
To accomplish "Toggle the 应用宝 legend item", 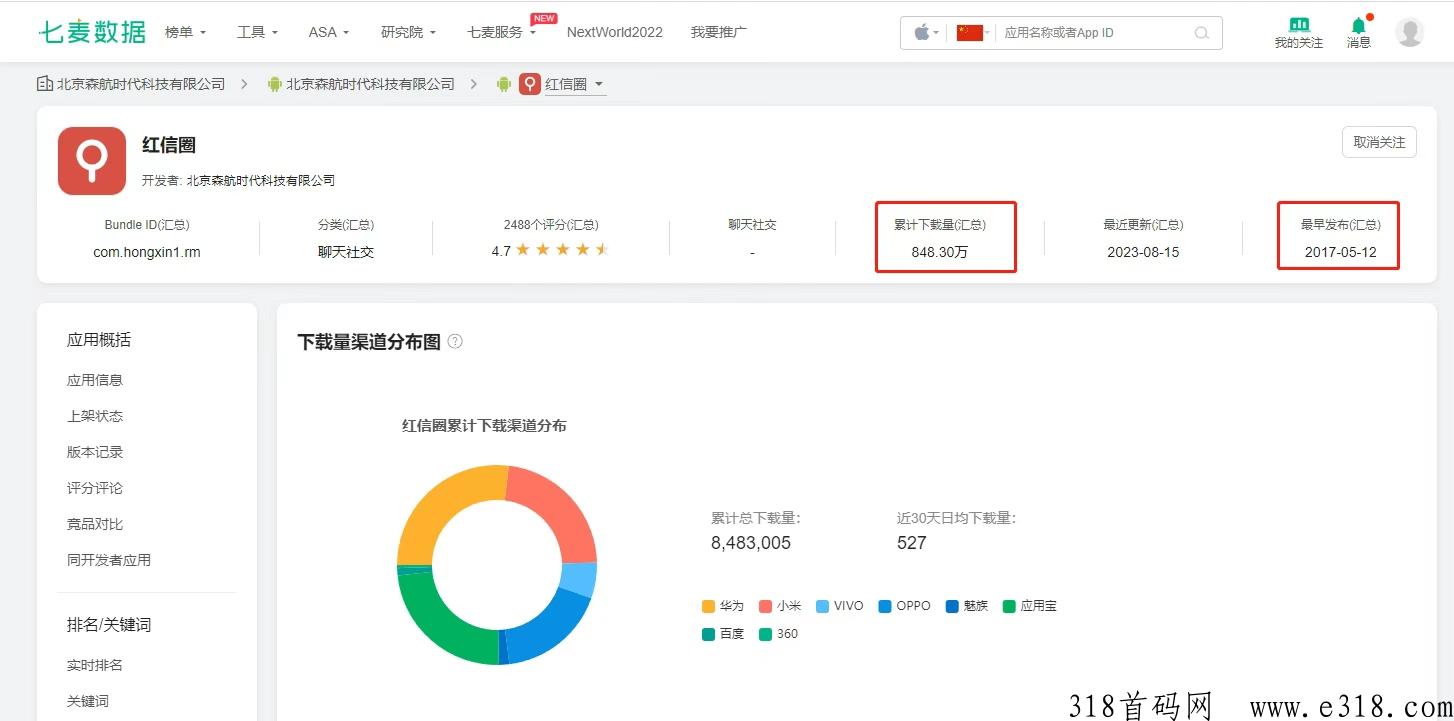I will point(1029,606).
